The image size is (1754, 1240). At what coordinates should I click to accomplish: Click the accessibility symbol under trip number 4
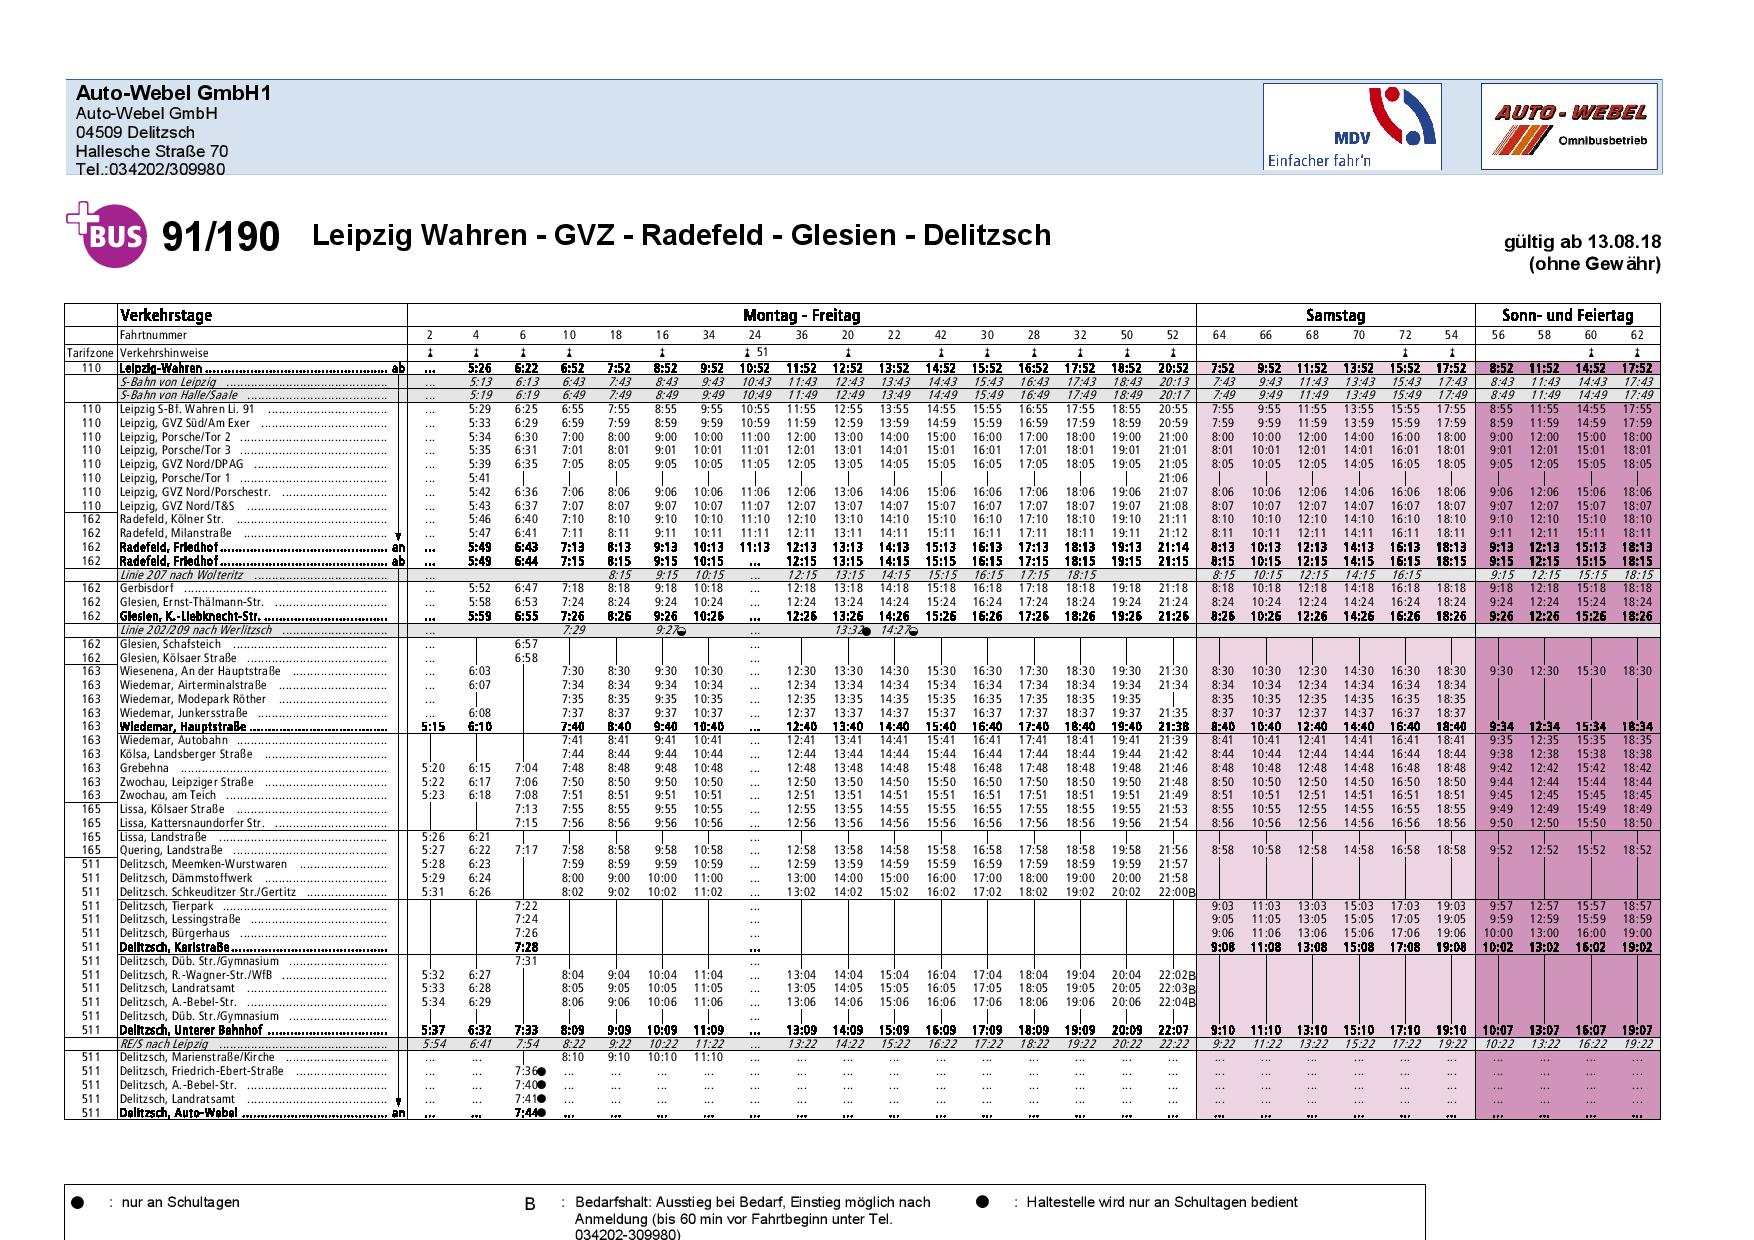point(476,353)
